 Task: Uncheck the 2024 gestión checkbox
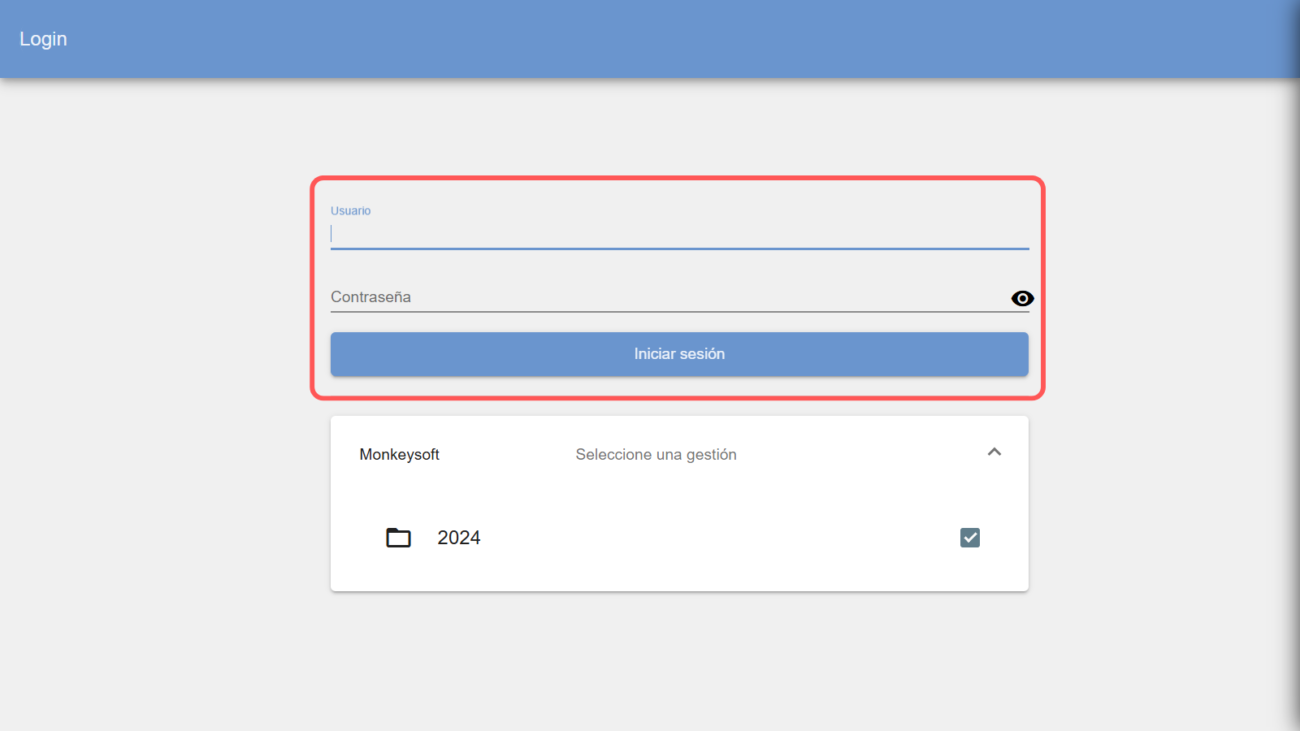[x=970, y=538]
